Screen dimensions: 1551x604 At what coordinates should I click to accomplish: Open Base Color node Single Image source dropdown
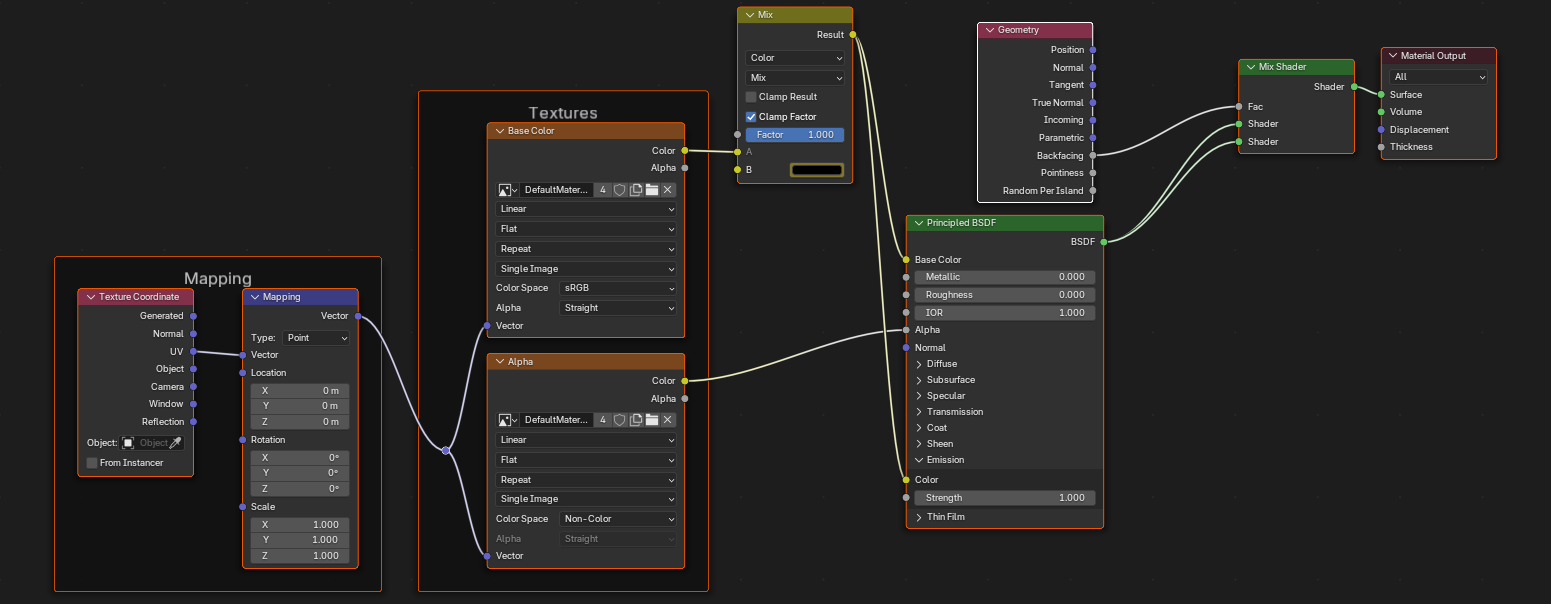(586, 269)
